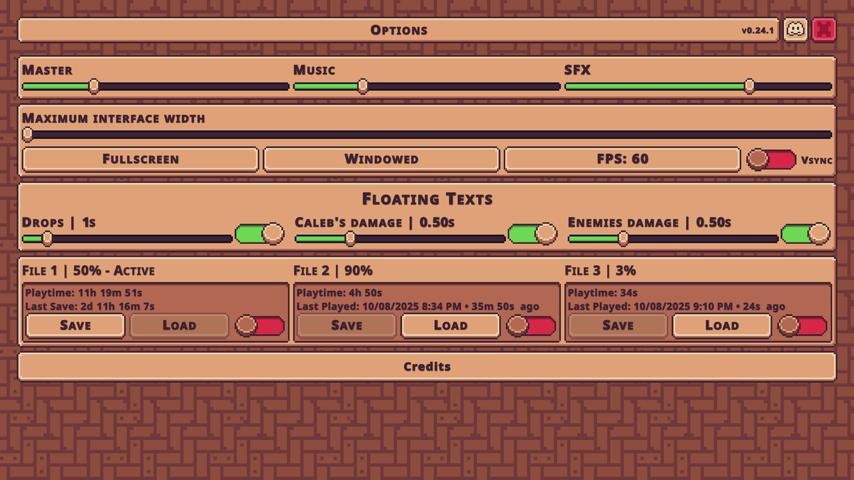Close the Options menu with red X

click(x=824, y=29)
